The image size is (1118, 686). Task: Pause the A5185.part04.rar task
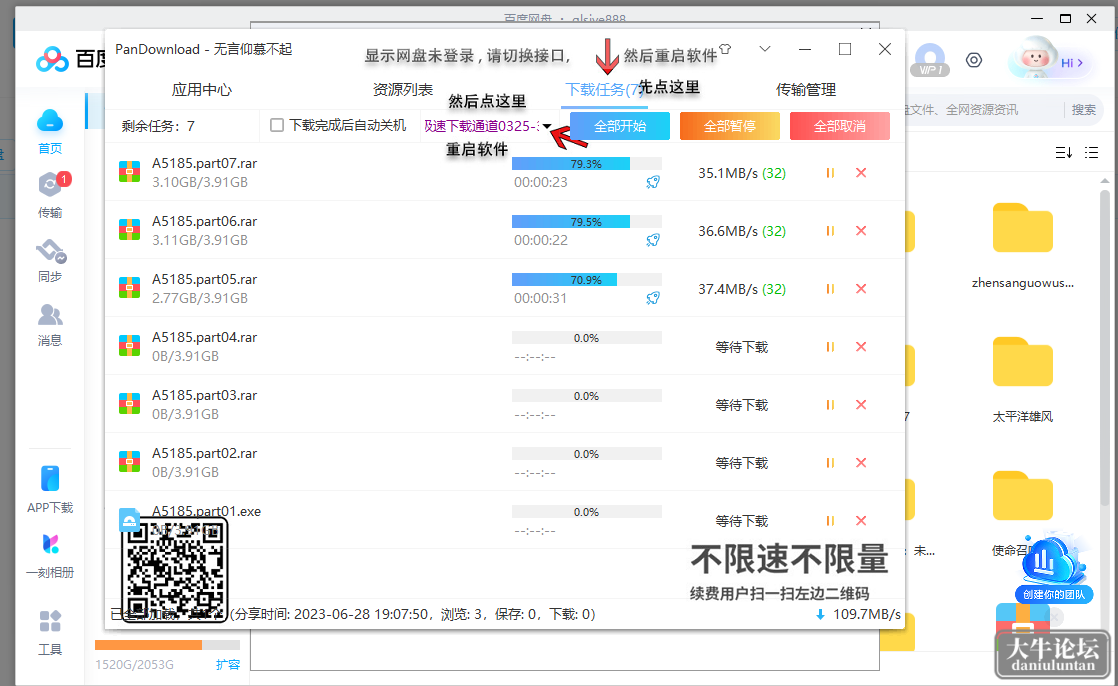[830, 347]
